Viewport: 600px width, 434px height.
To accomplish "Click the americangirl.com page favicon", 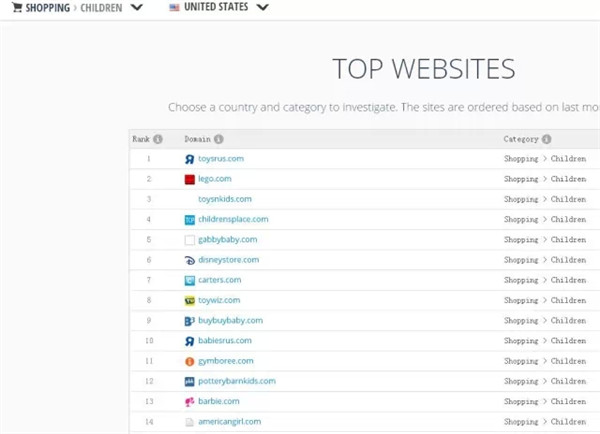I will coord(189,422).
